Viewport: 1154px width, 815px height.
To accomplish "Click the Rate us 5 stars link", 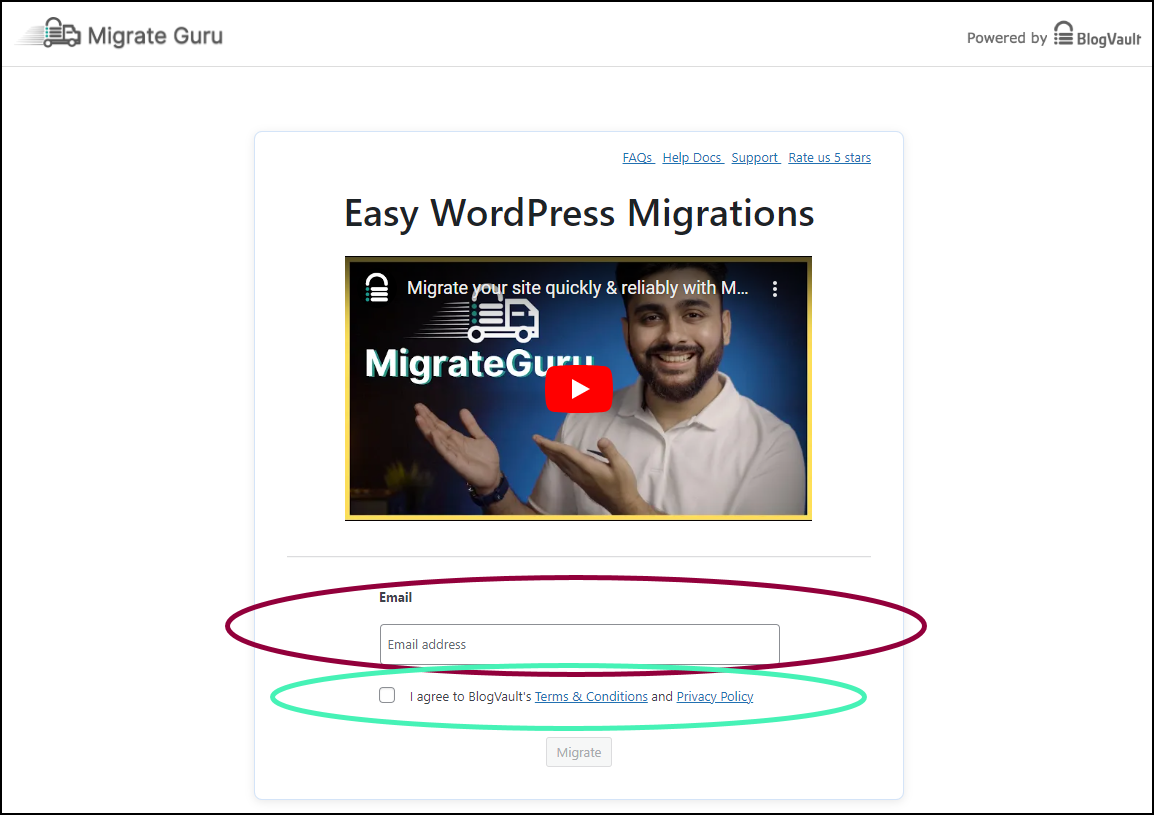I will [829, 157].
